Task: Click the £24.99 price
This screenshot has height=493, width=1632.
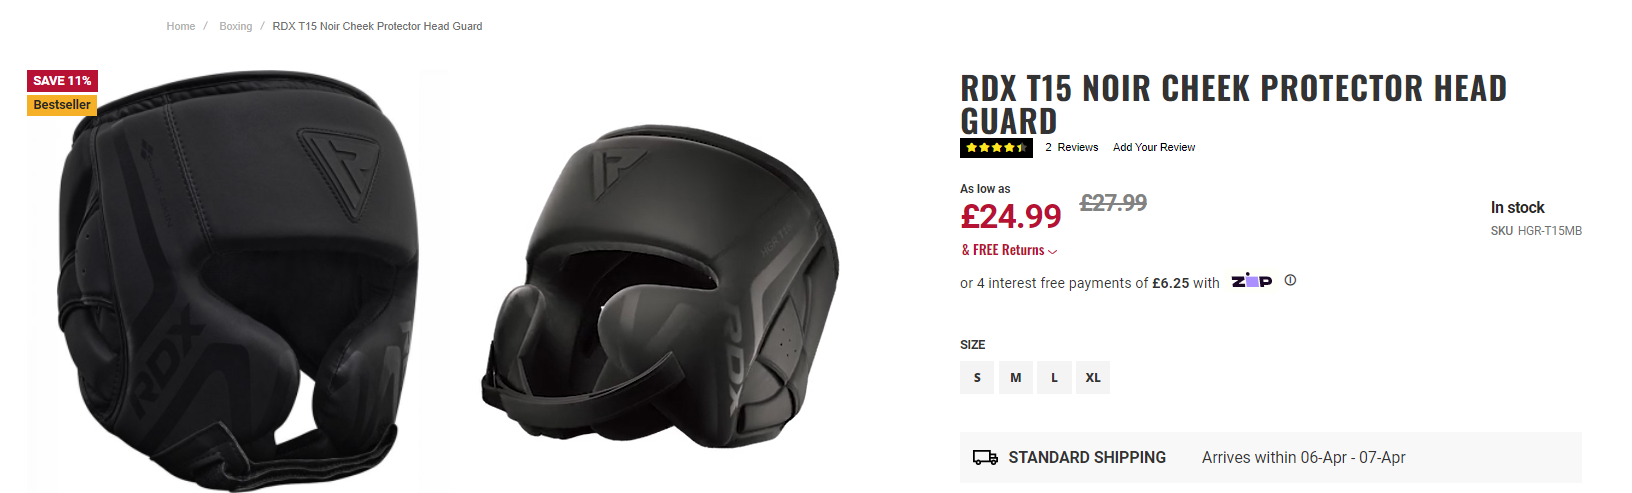Action: [1011, 216]
